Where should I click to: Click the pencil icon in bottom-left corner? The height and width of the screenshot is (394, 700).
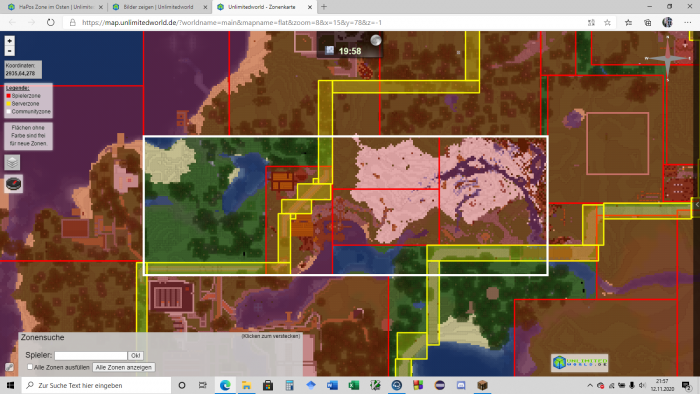(9, 367)
